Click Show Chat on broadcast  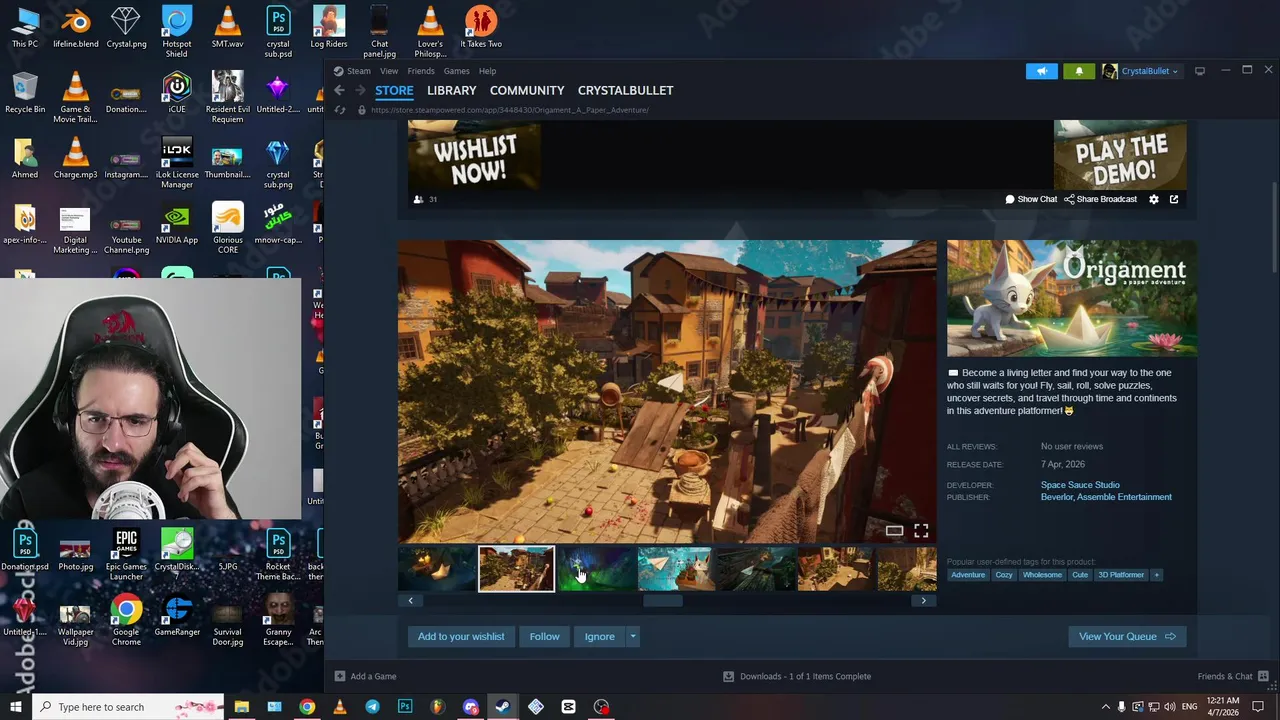(1031, 199)
